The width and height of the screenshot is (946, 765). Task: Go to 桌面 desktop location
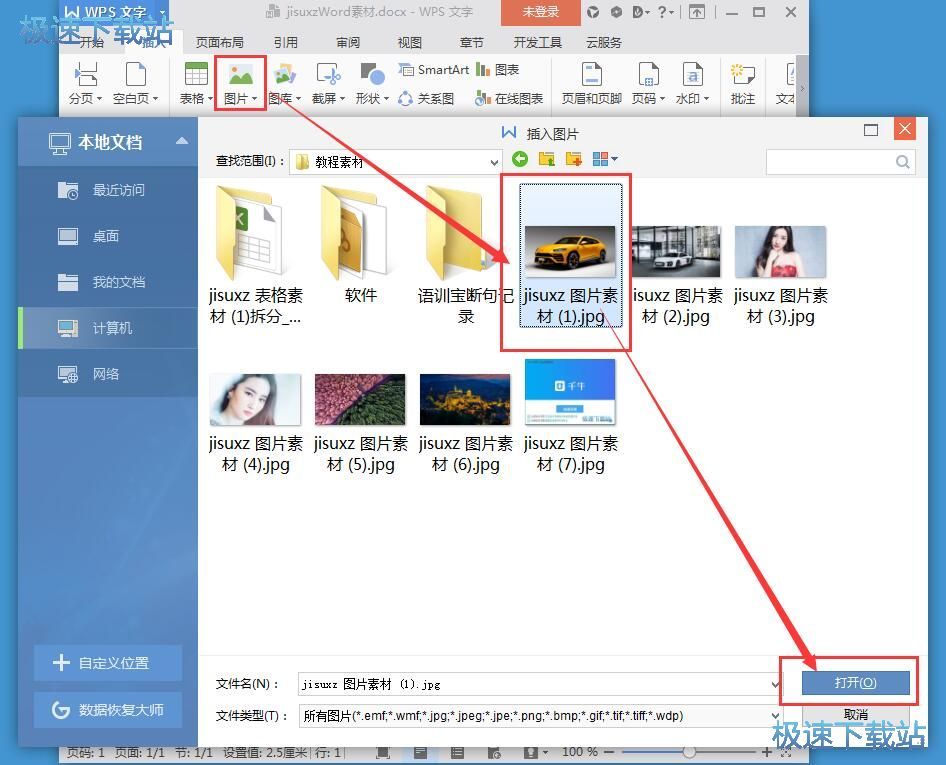[x=107, y=236]
